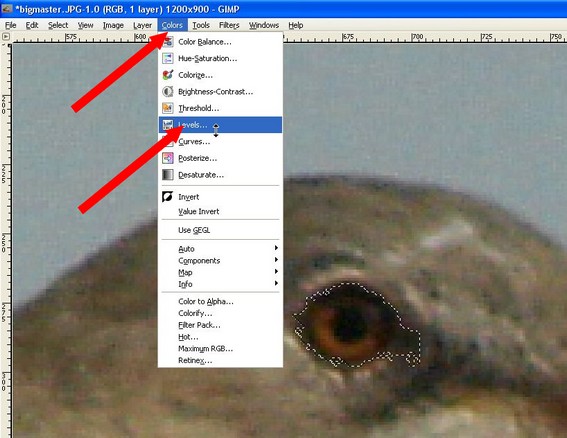This screenshot has width=567, height=438.
Task: Toggle Use GEGL option
Action: [220, 230]
